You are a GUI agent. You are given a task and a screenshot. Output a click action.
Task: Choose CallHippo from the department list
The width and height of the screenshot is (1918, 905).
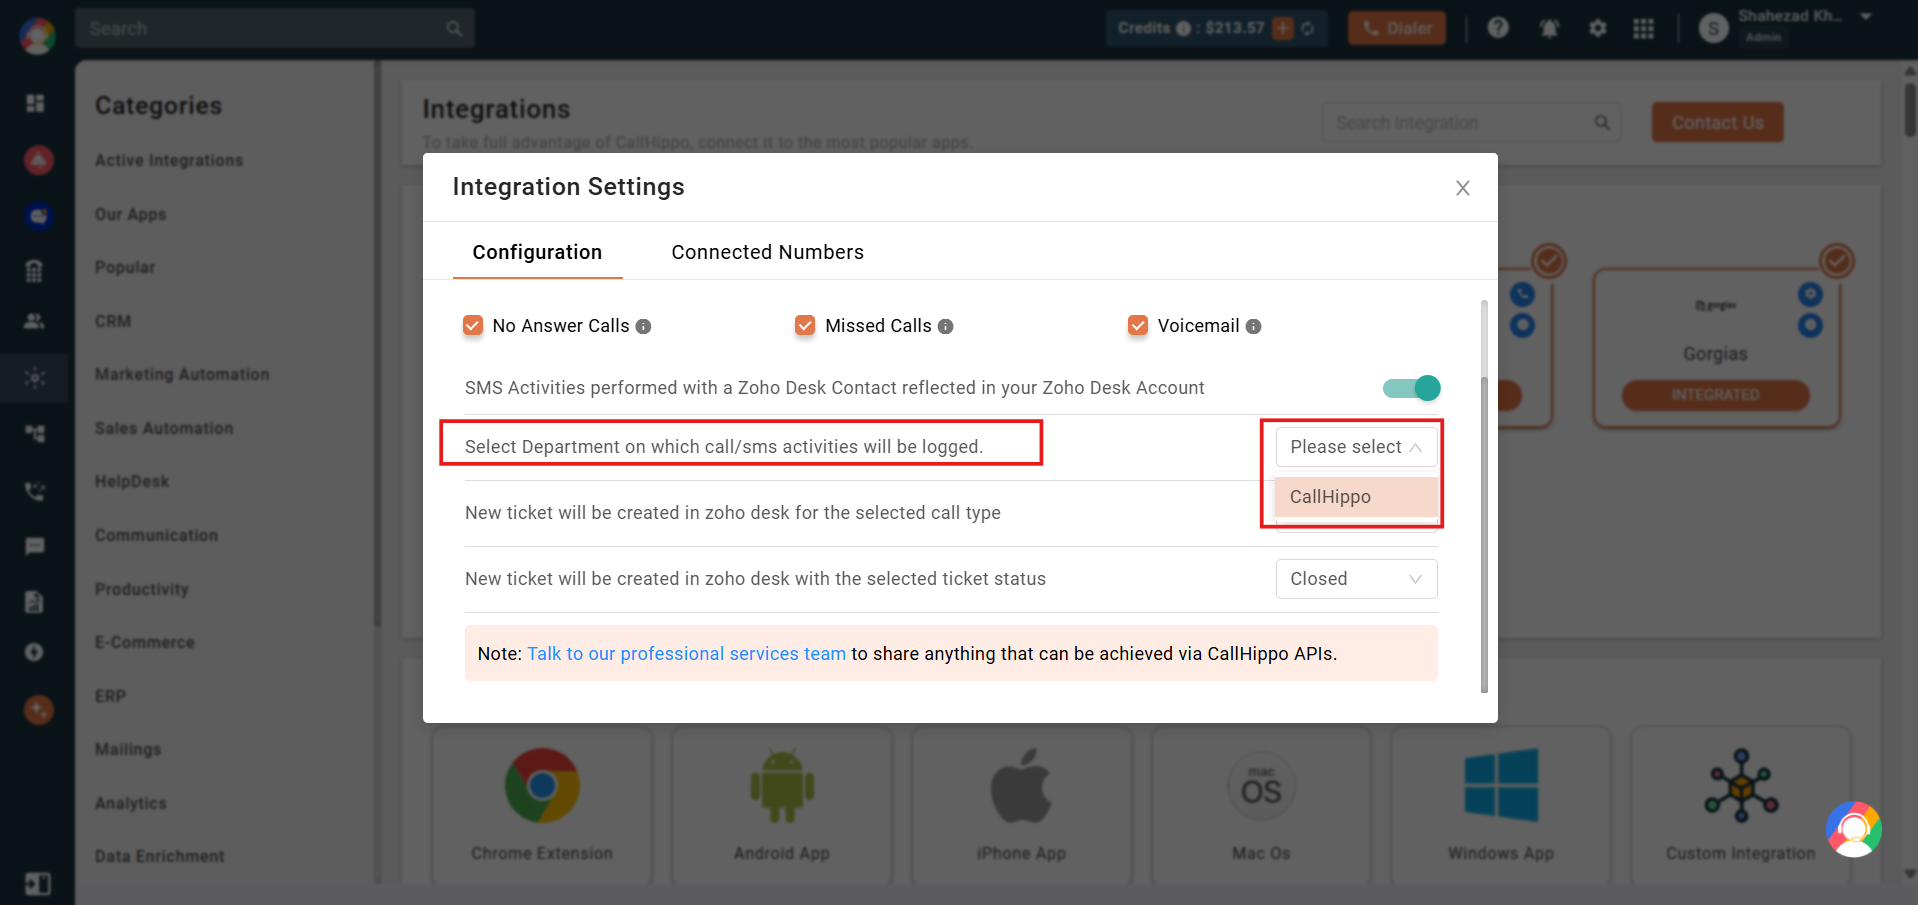coord(1356,497)
